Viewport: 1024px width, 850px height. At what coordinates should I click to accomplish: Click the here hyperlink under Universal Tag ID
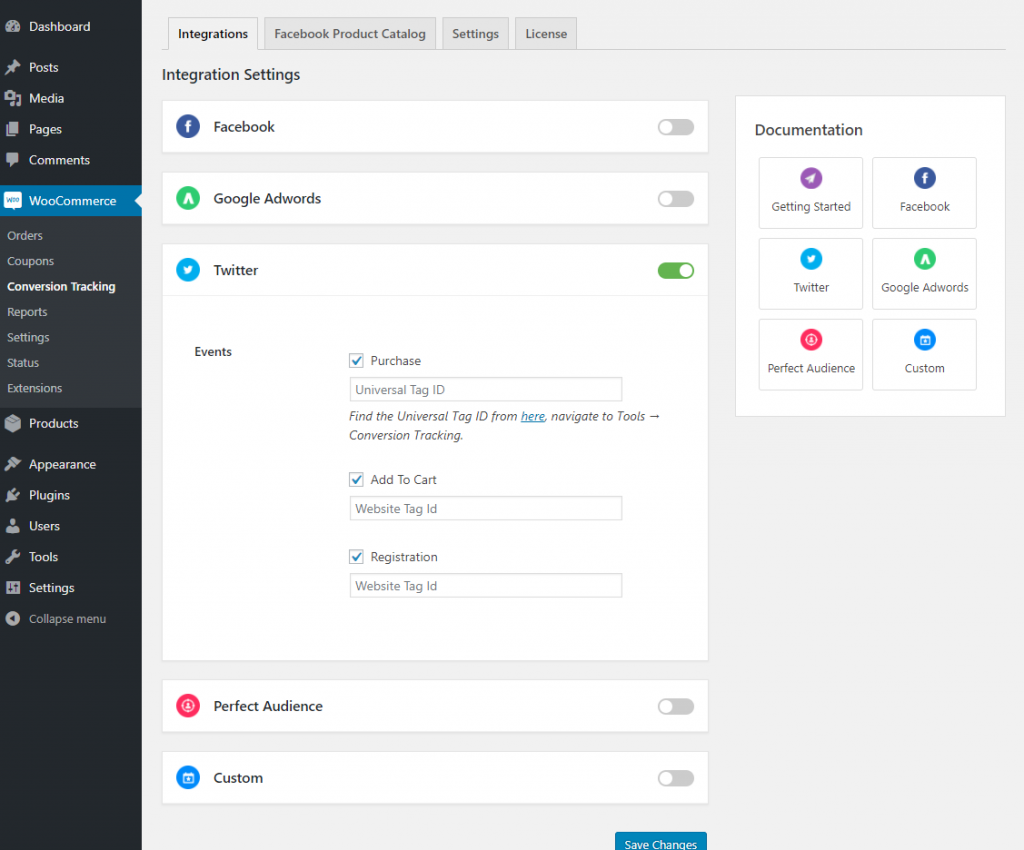pyautogui.click(x=532, y=416)
